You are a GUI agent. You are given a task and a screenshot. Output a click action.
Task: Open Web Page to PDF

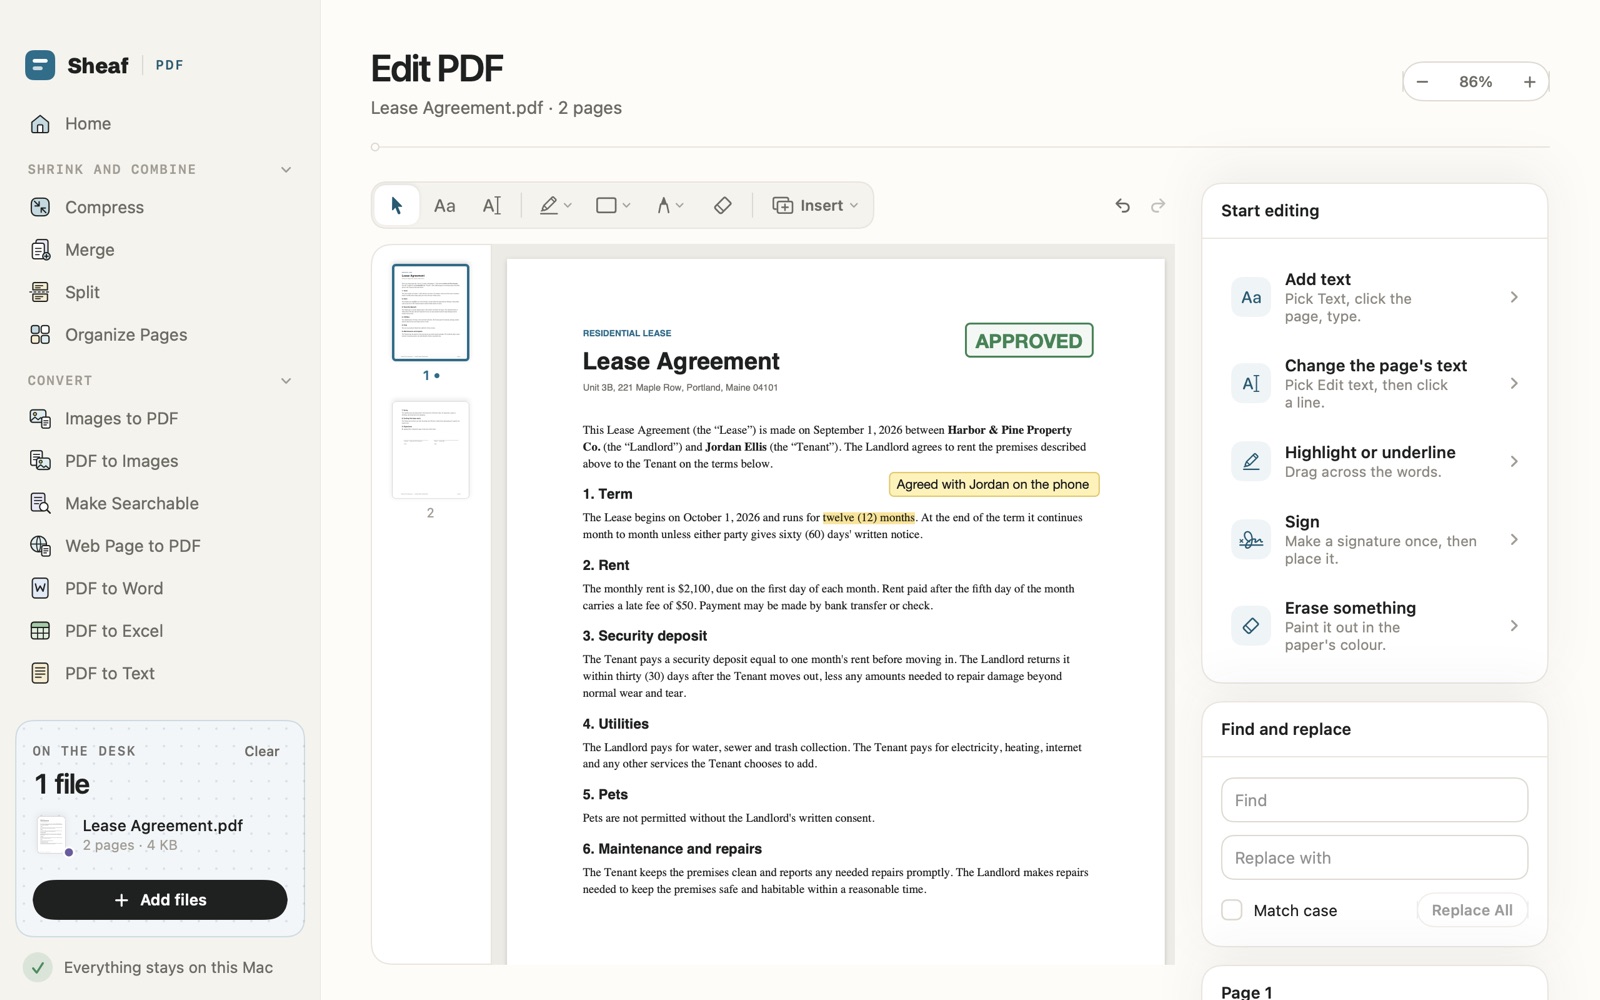tap(160, 546)
